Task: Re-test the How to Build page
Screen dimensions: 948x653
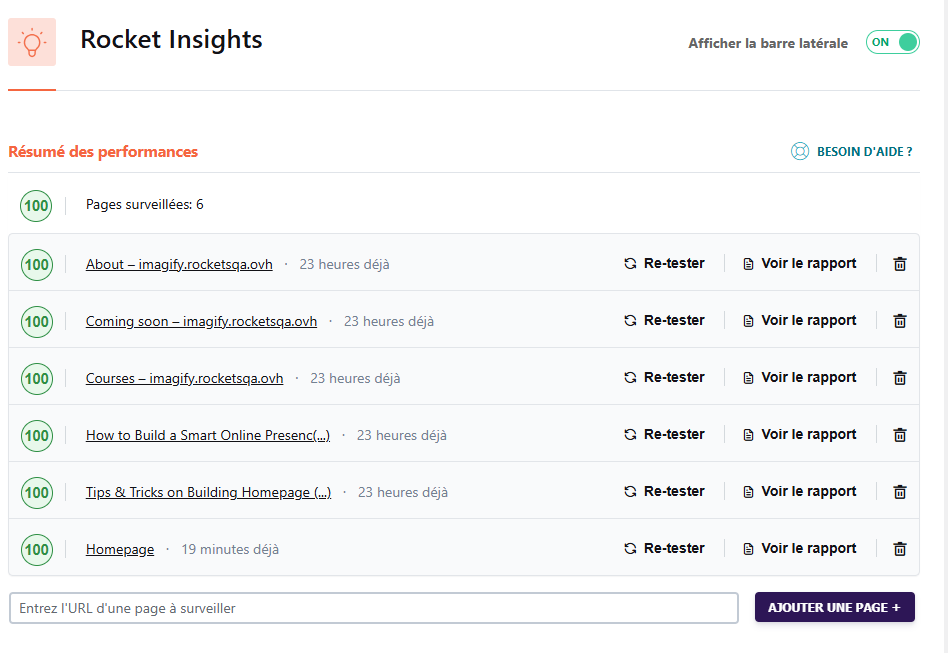Action: (x=664, y=435)
